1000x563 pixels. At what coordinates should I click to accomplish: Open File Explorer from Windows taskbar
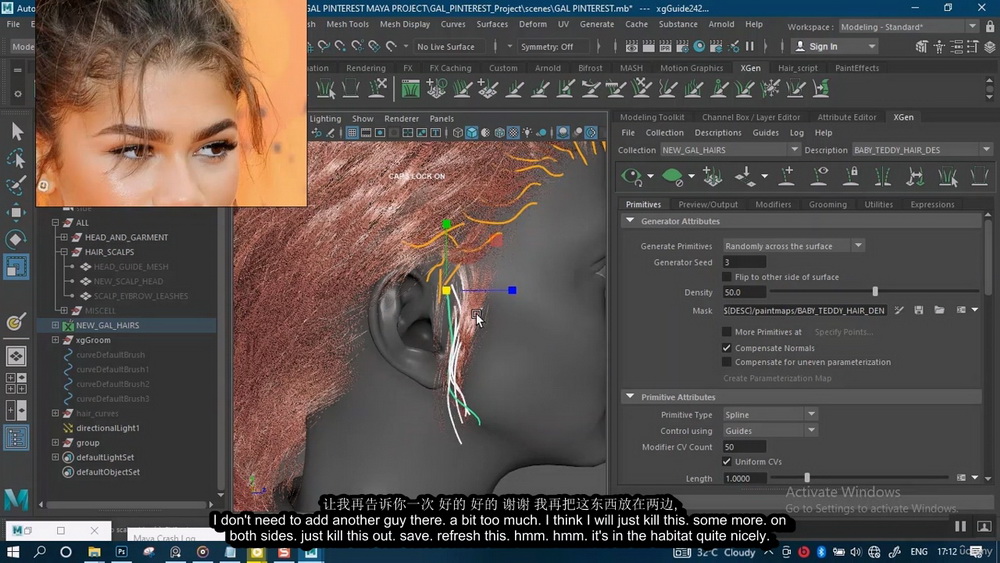94,552
